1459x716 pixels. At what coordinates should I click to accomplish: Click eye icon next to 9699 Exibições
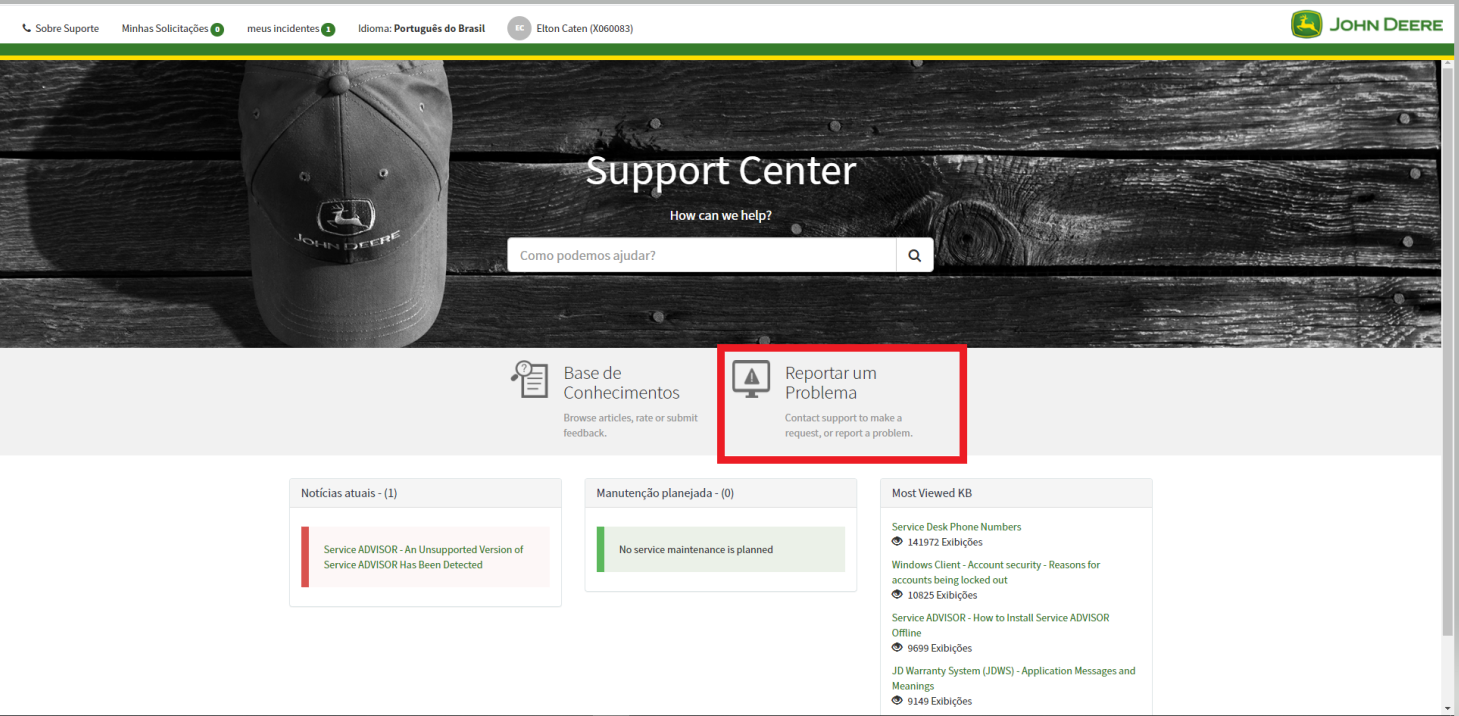[897, 648]
